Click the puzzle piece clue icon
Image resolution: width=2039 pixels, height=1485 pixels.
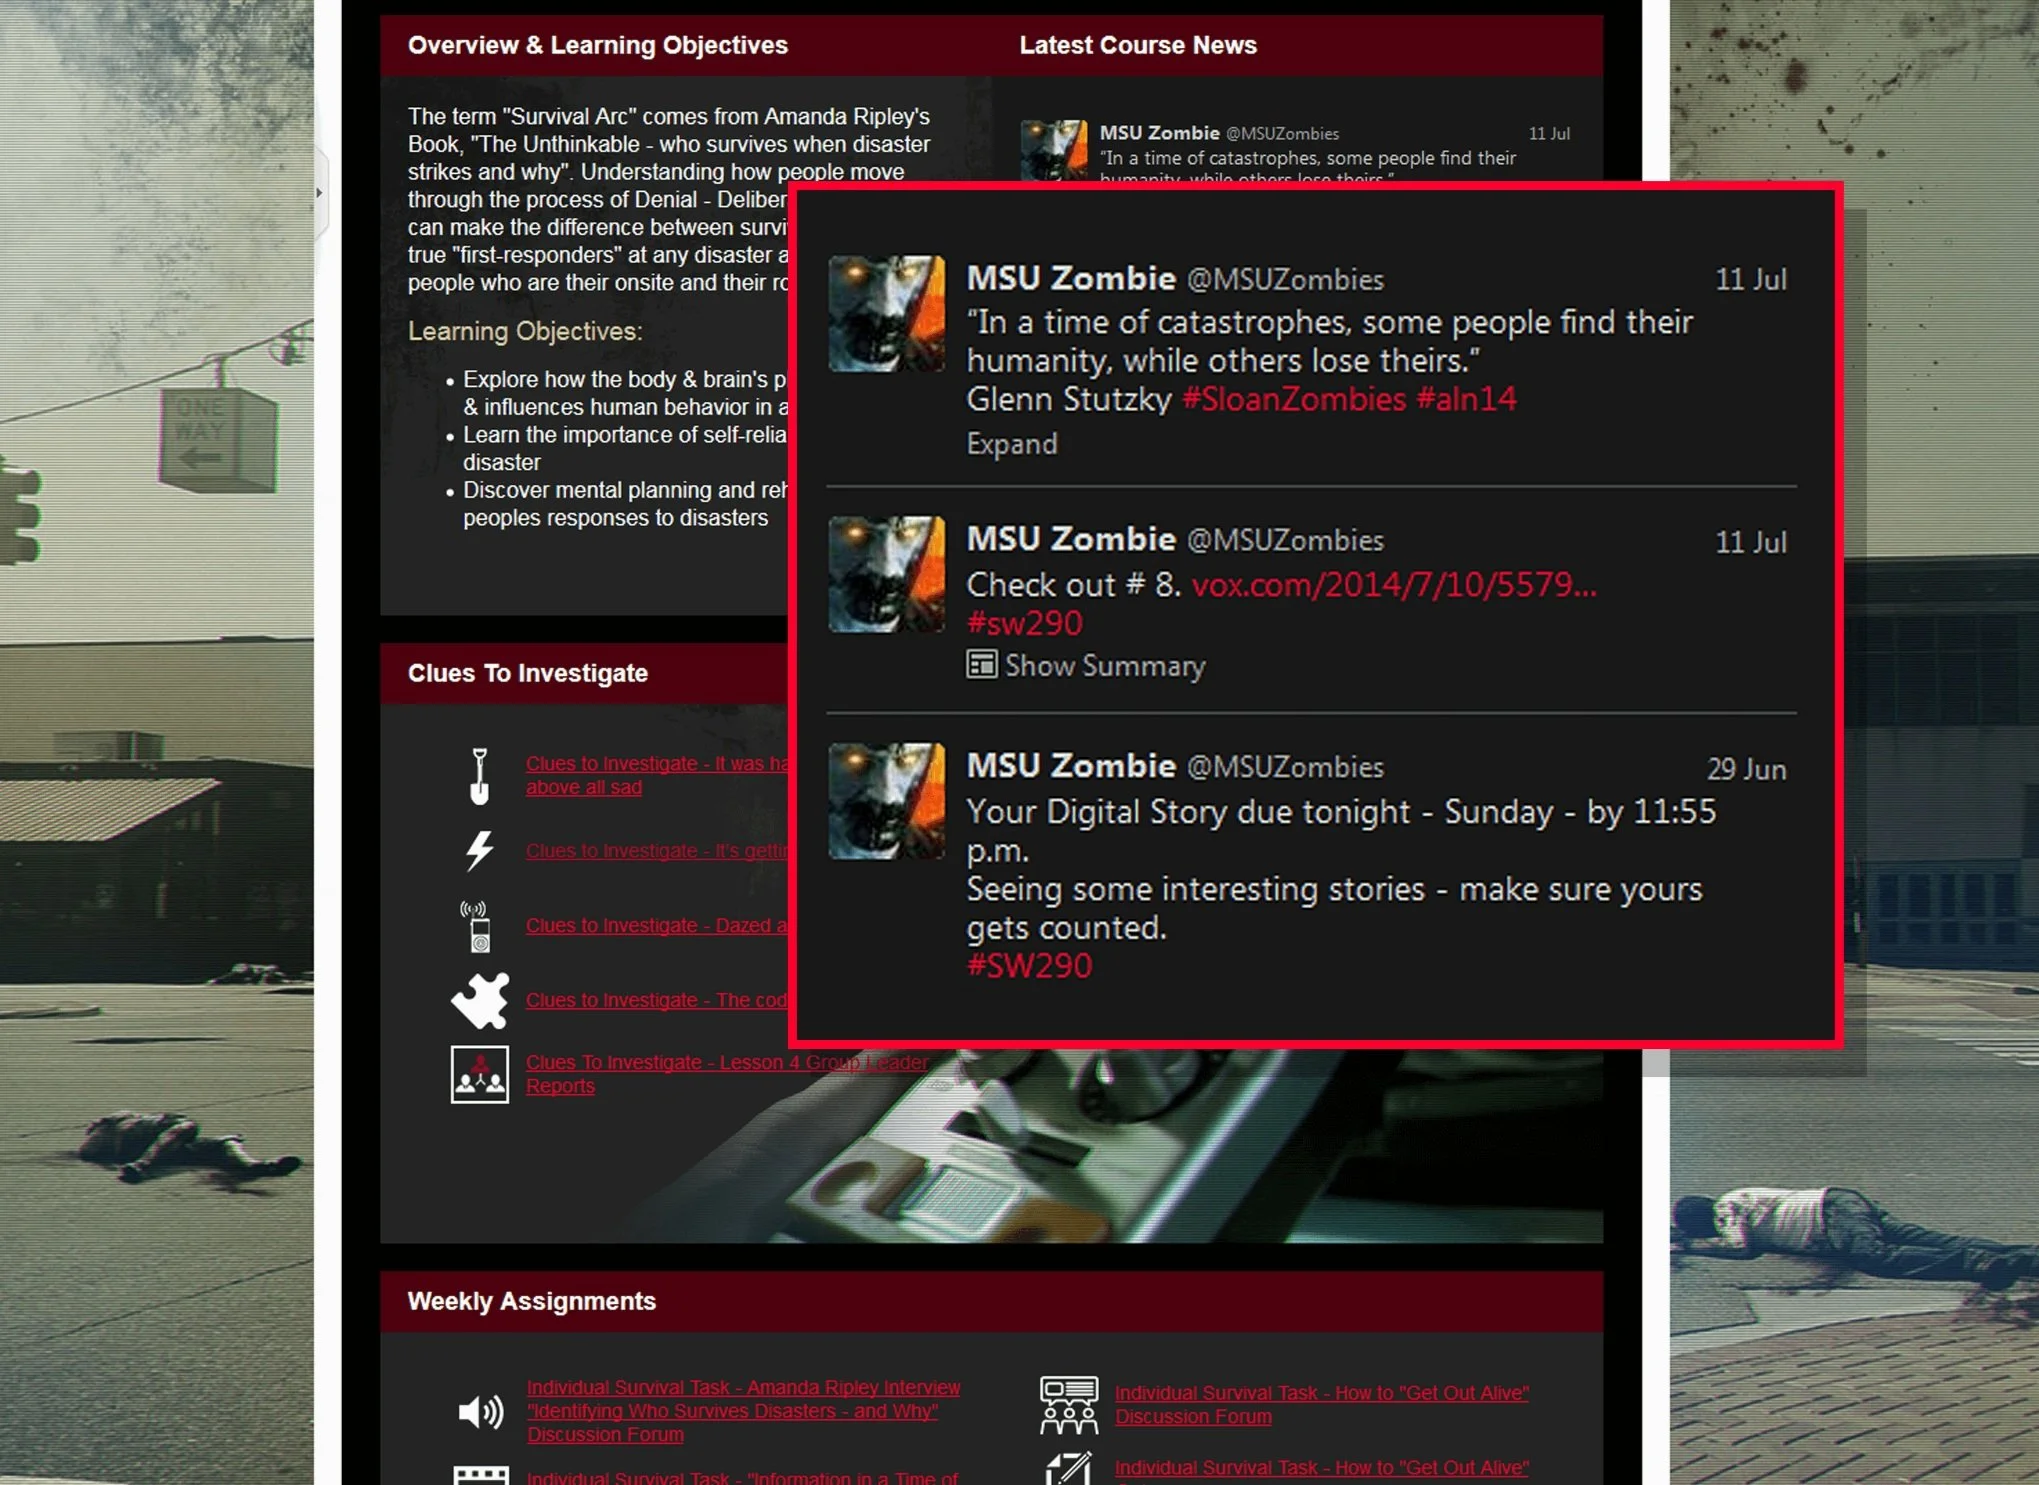(480, 1000)
